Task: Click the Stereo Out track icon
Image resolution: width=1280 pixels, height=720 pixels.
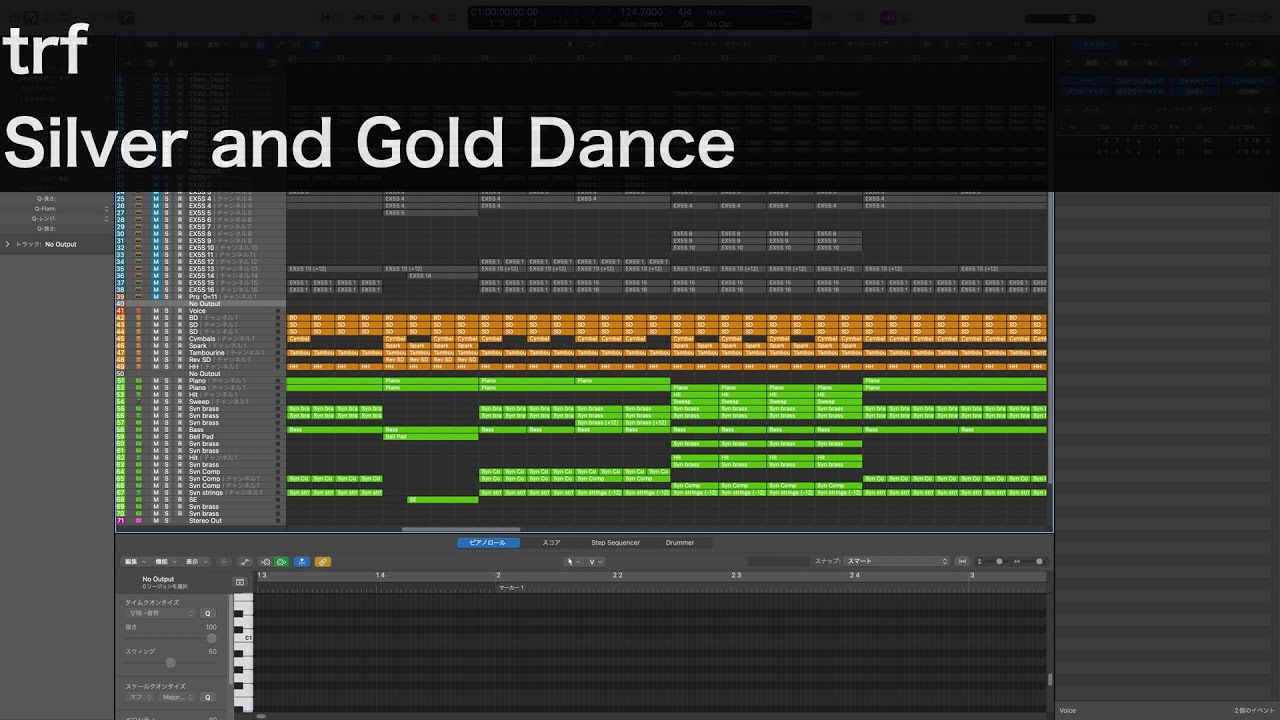Action: pyautogui.click(x=138, y=521)
